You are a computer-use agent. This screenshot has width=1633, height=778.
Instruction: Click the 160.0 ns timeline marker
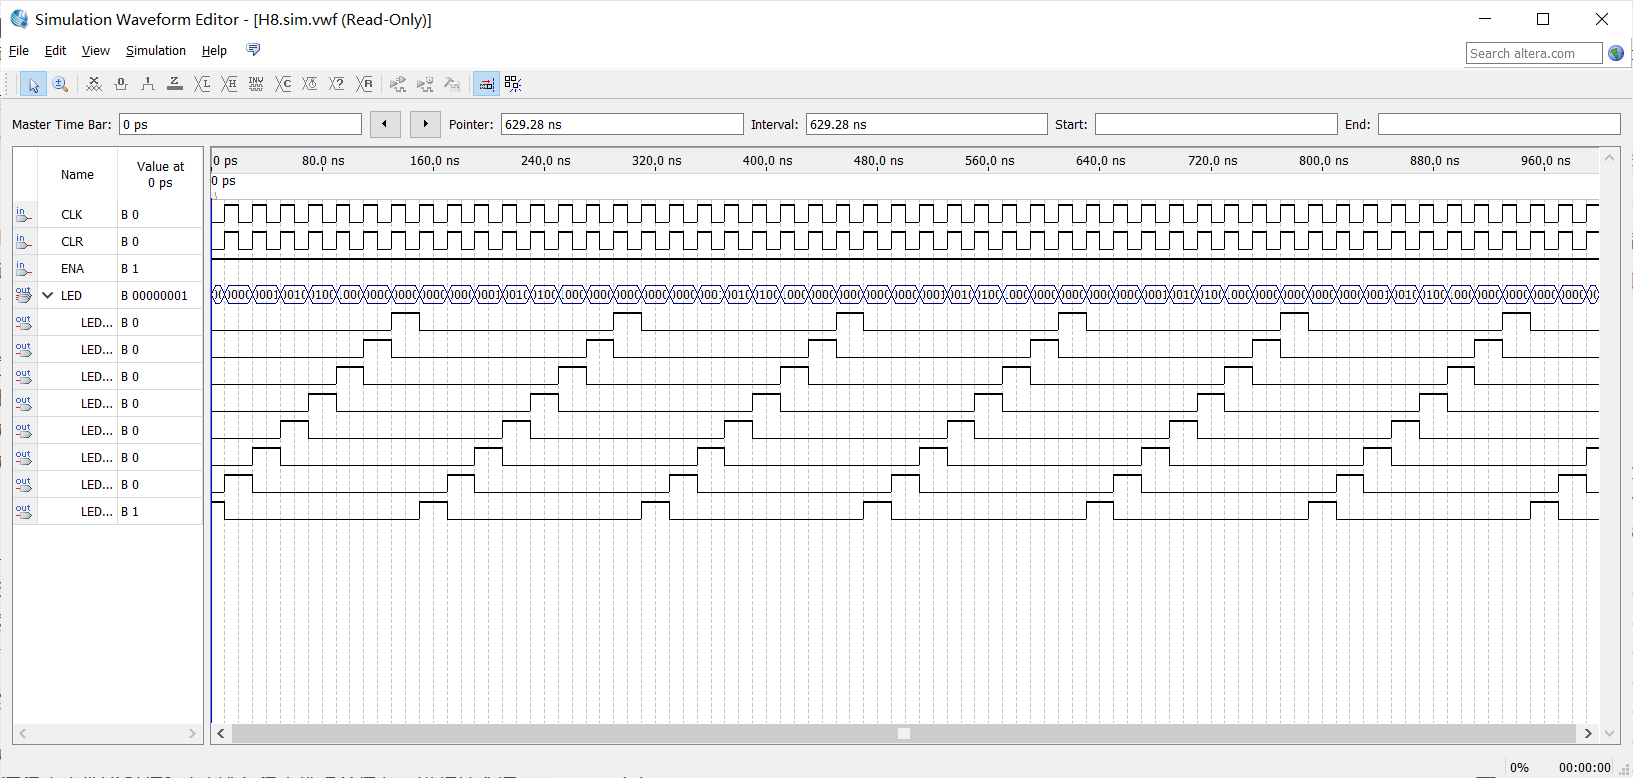[434, 160]
